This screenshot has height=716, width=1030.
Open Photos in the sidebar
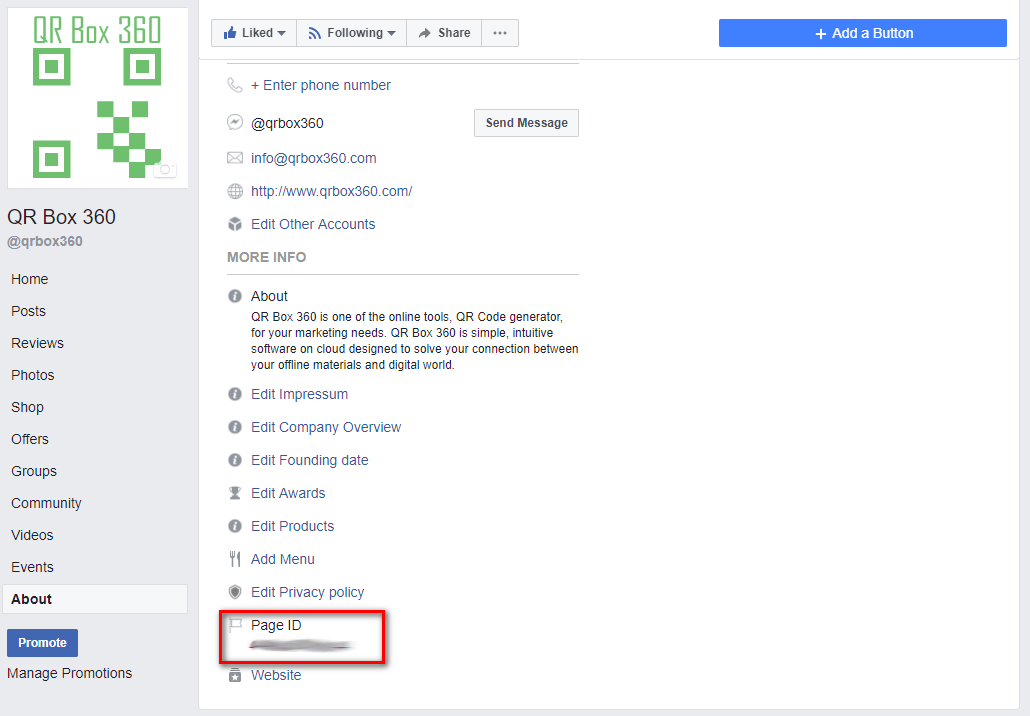(x=33, y=375)
